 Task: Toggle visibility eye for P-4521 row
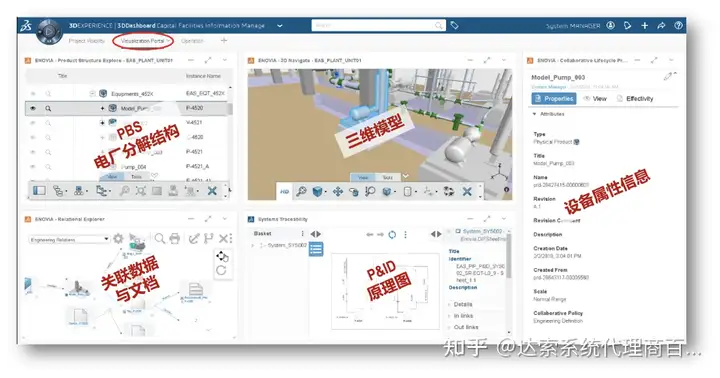[33, 152]
